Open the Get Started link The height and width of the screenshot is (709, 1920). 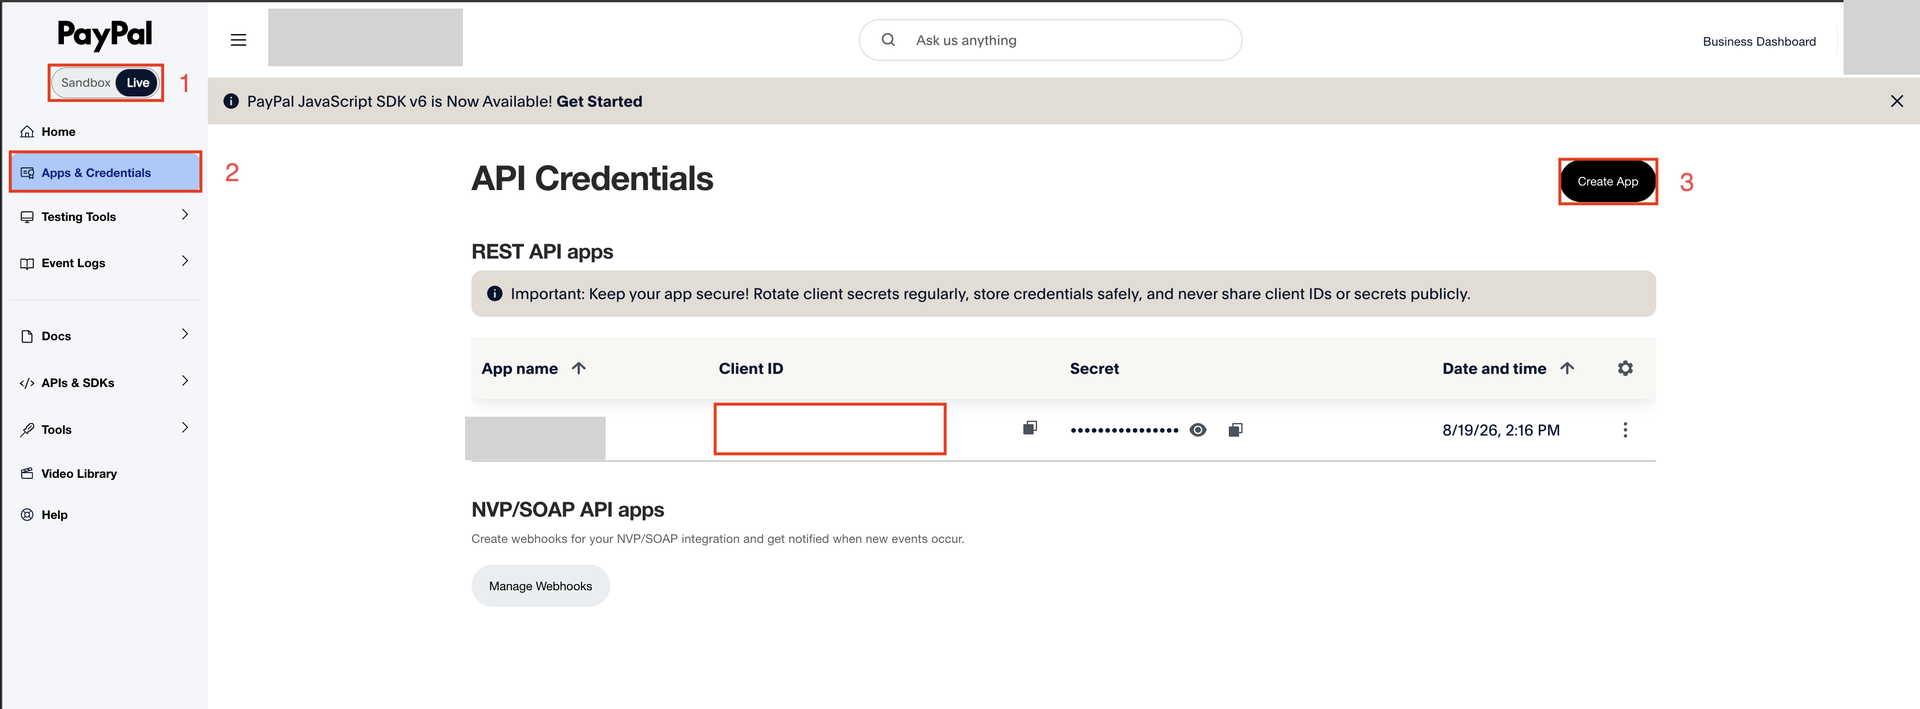pyautogui.click(x=599, y=101)
